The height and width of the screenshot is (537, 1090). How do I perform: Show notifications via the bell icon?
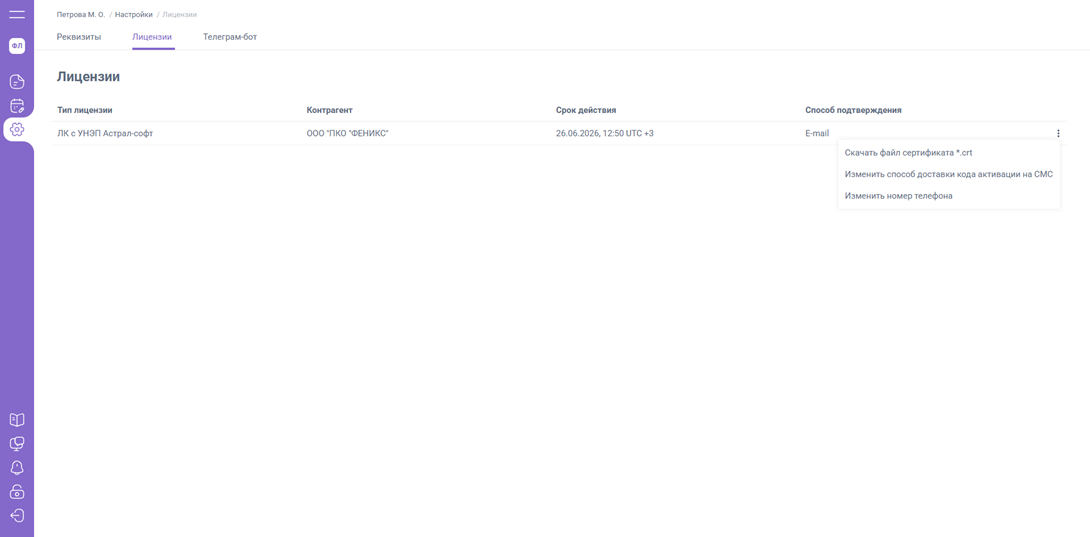tap(17, 468)
